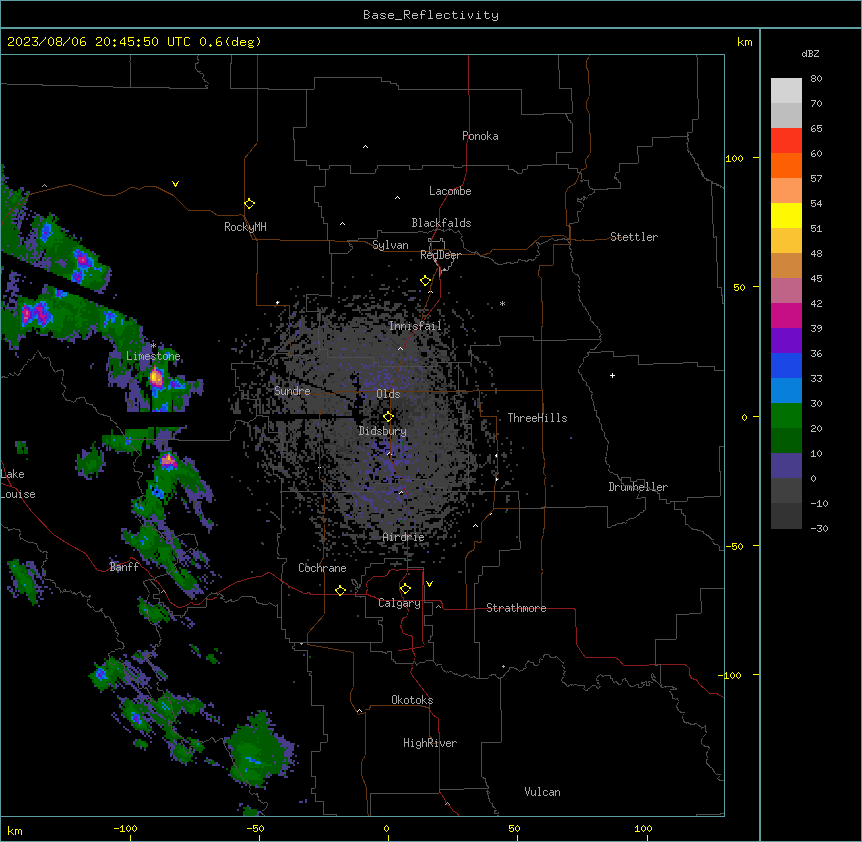Click the yellow diamond marker above RockyMH
Viewport: 862px width, 842px height.
pyautogui.click(x=249, y=204)
